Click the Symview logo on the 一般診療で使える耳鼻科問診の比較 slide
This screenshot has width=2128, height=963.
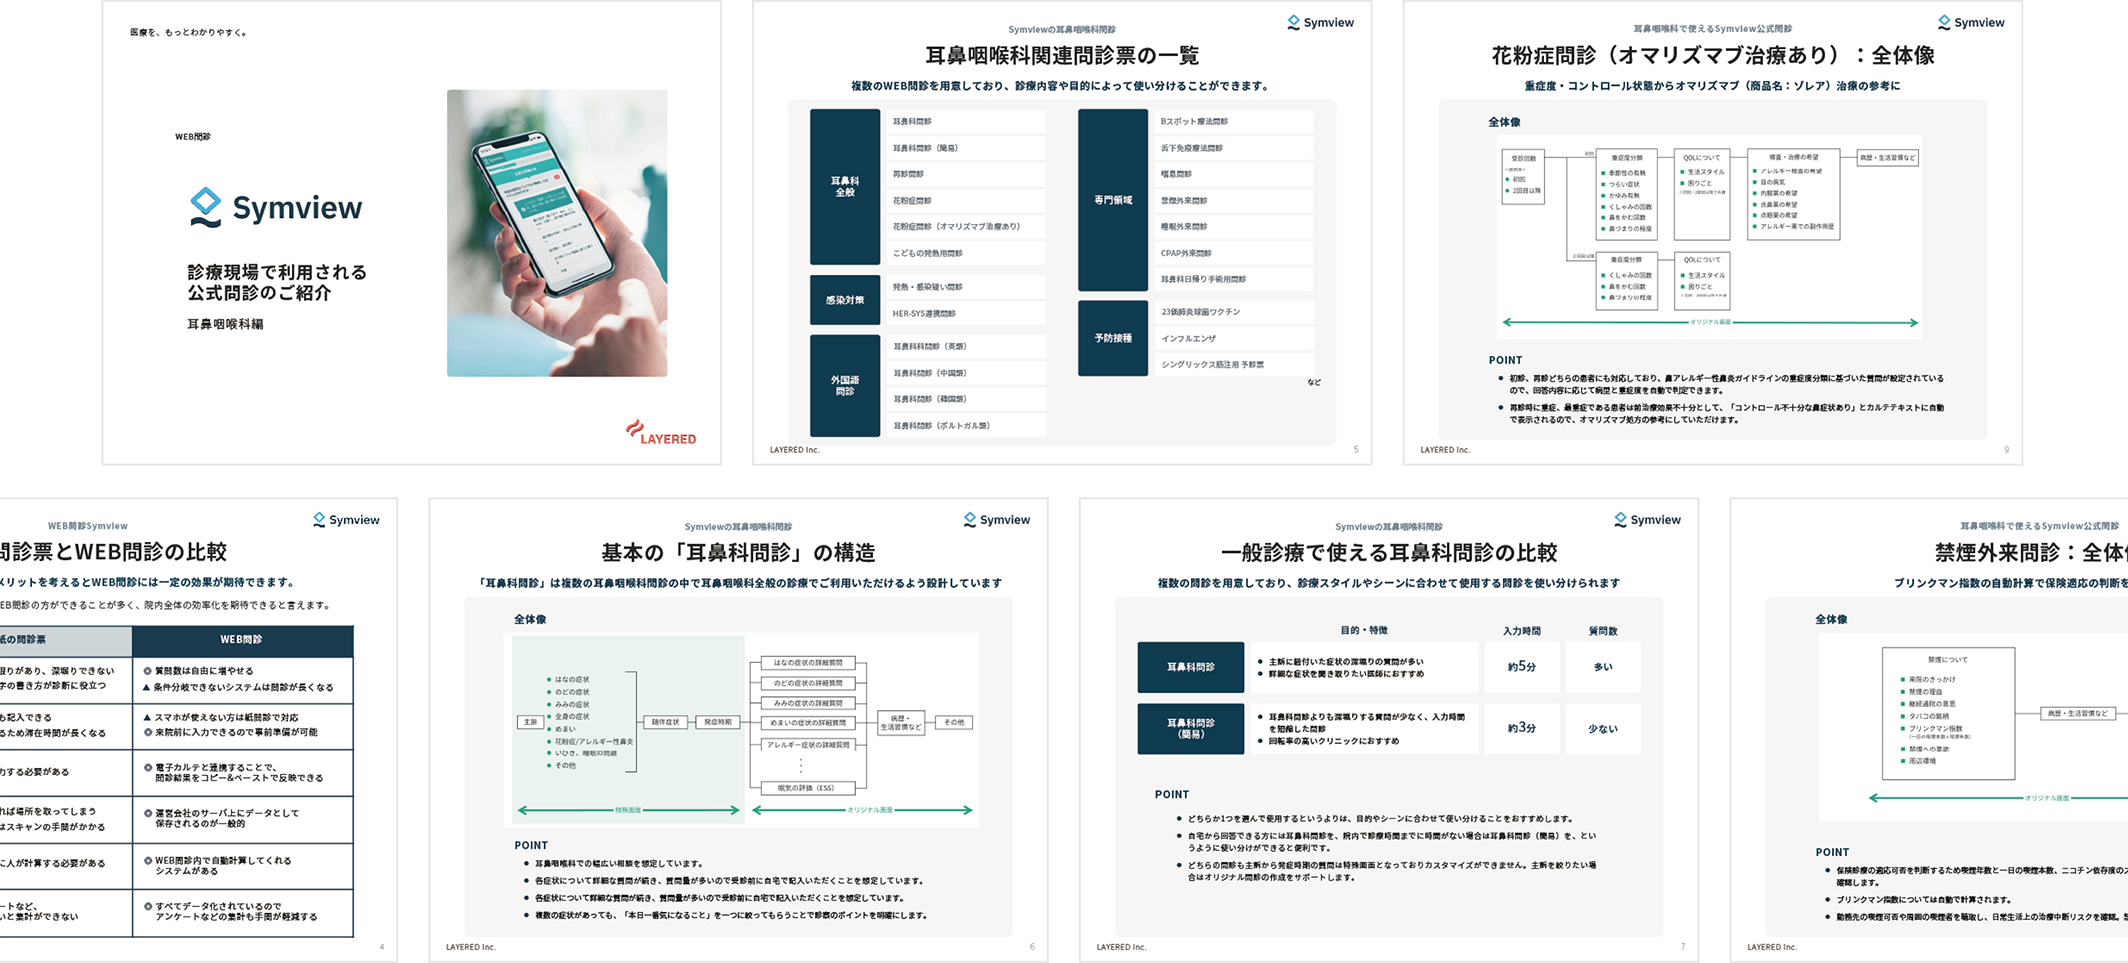point(1647,519)
